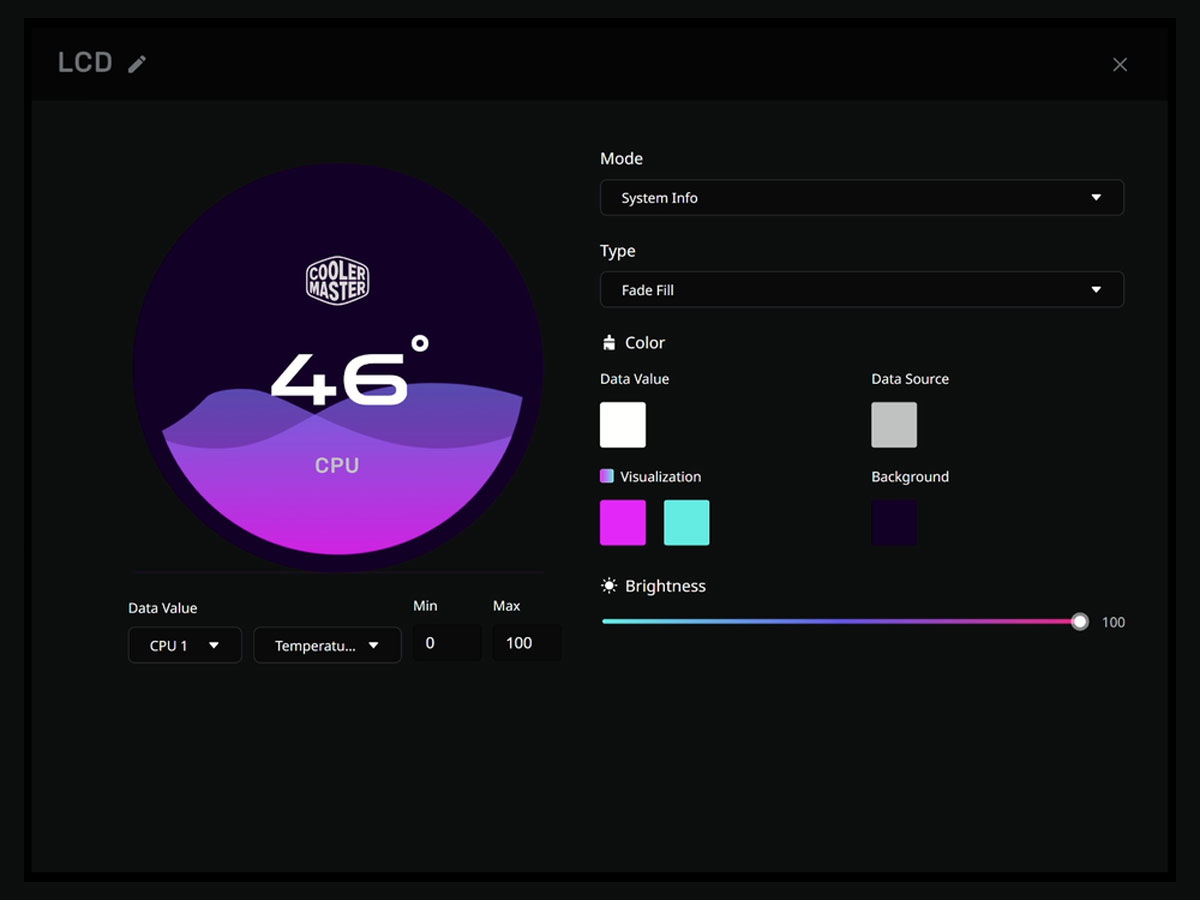The width and height of the screenshot is (1200, 900).
Task: Click the sun icon next to Brightness
Action: (x=608, y=586)
